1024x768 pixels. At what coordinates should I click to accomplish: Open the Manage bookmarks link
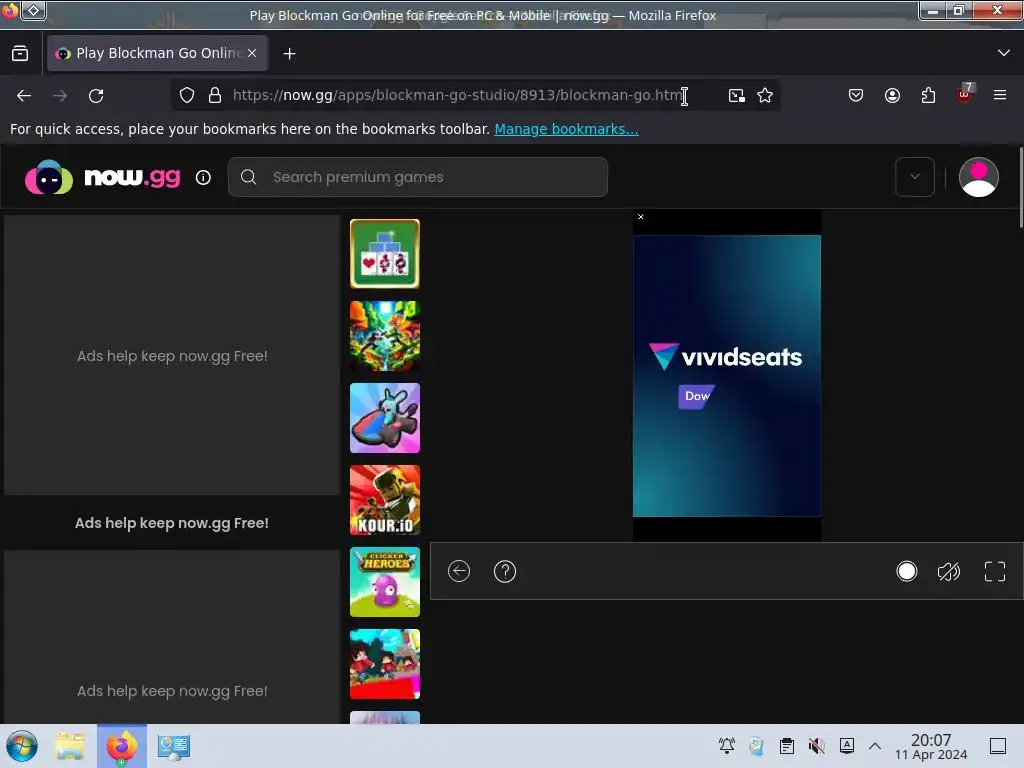tap(566, 129)
